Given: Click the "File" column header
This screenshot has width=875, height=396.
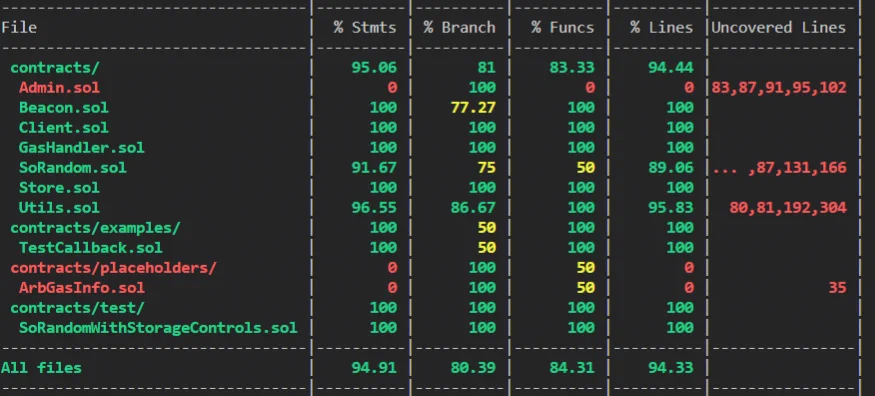Looking at the screenshot, I should pos(19,27).
